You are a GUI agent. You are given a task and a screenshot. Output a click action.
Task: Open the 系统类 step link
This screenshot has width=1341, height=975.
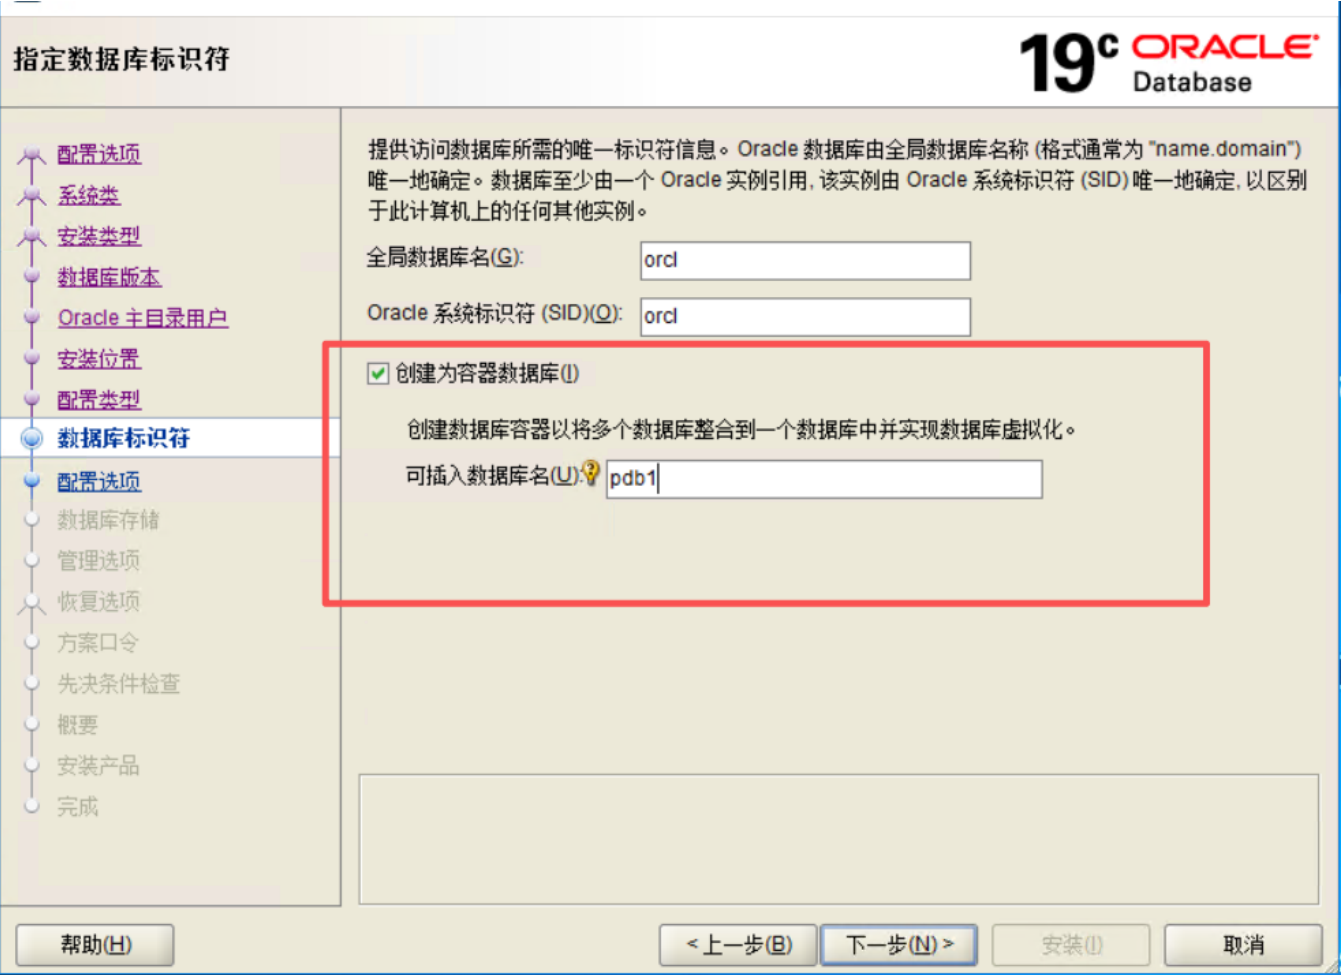click(x=89, y=195)
